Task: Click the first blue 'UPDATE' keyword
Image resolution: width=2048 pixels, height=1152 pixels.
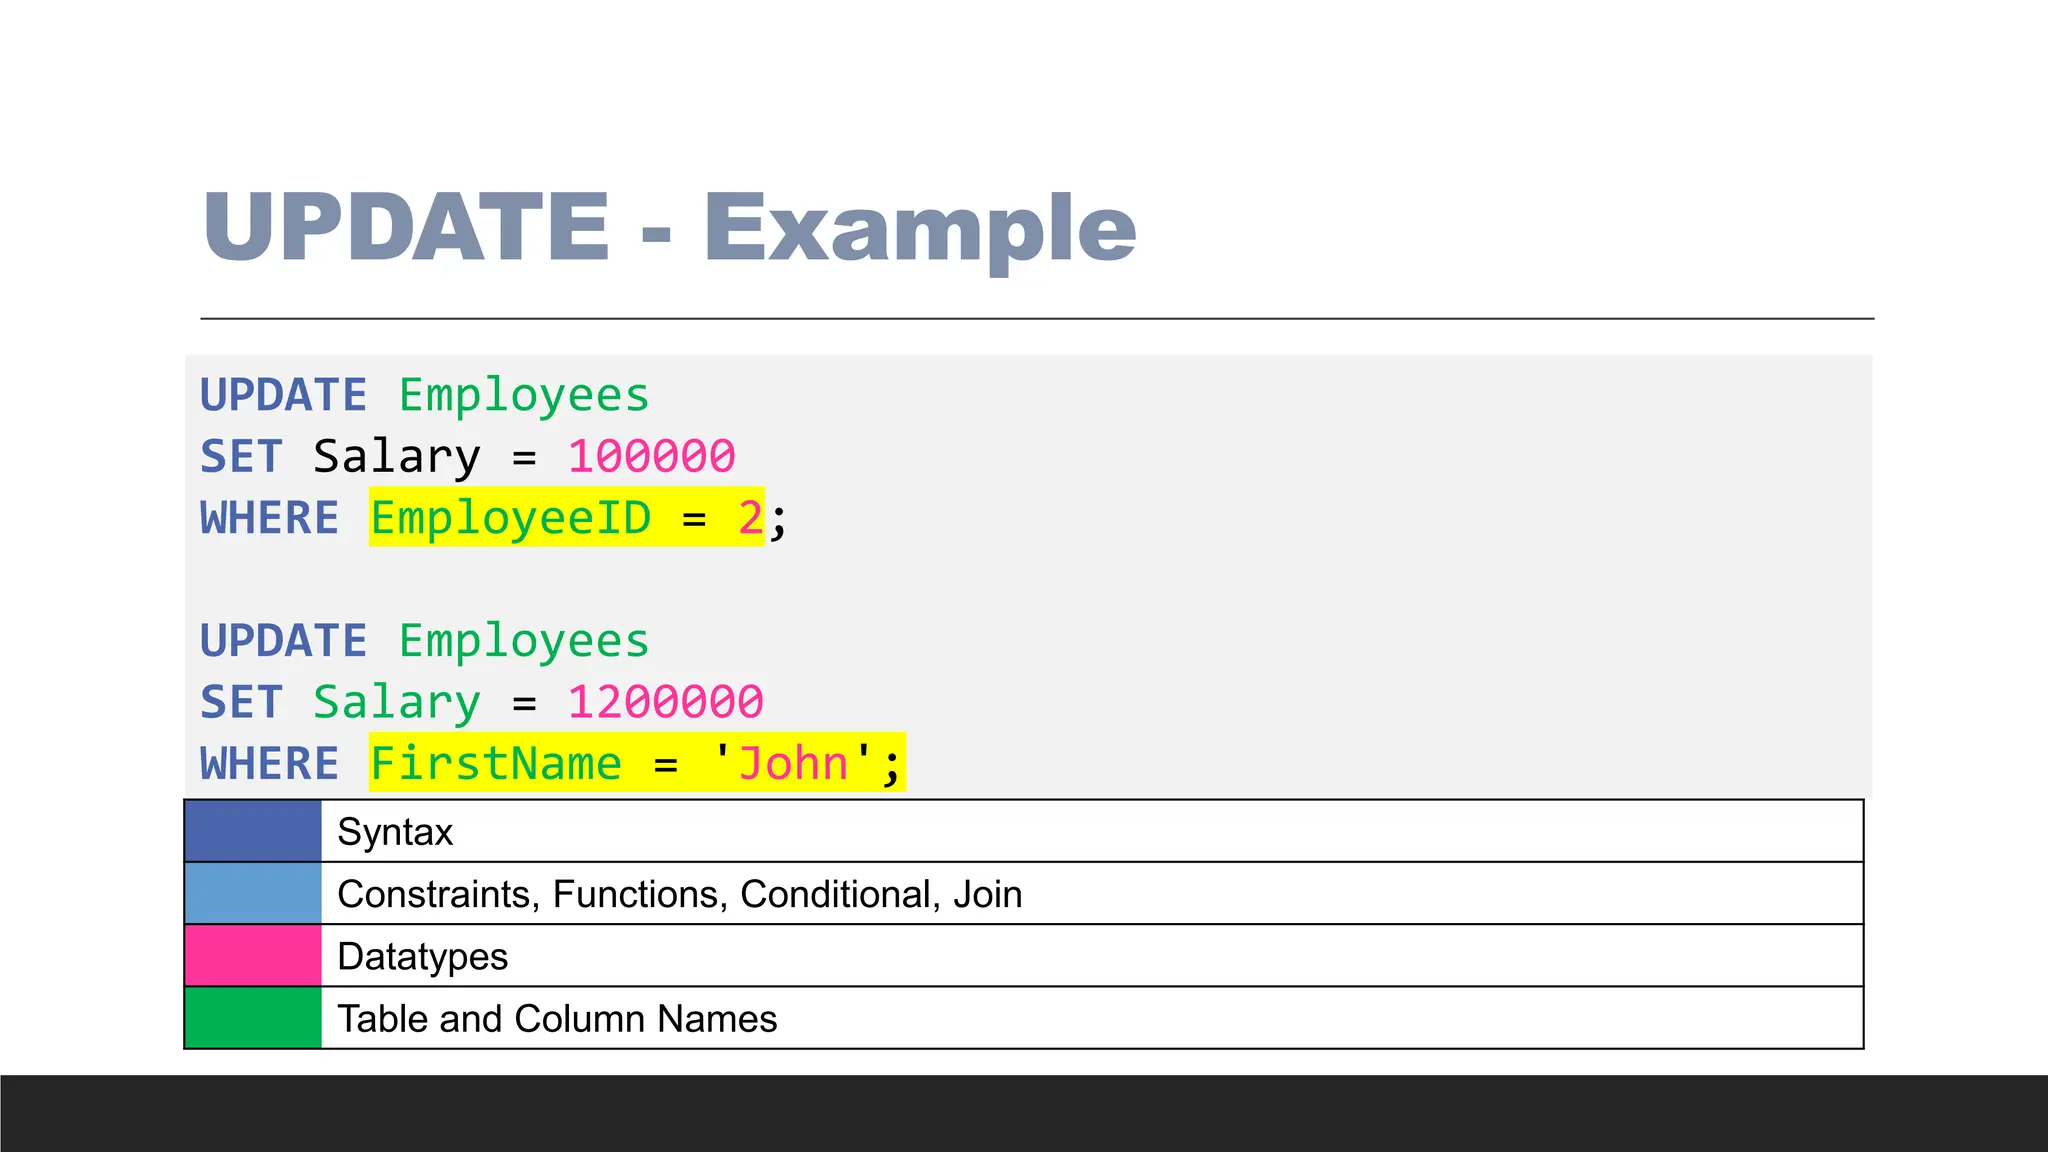Action: pyautogui.click(x=284, y=395)
